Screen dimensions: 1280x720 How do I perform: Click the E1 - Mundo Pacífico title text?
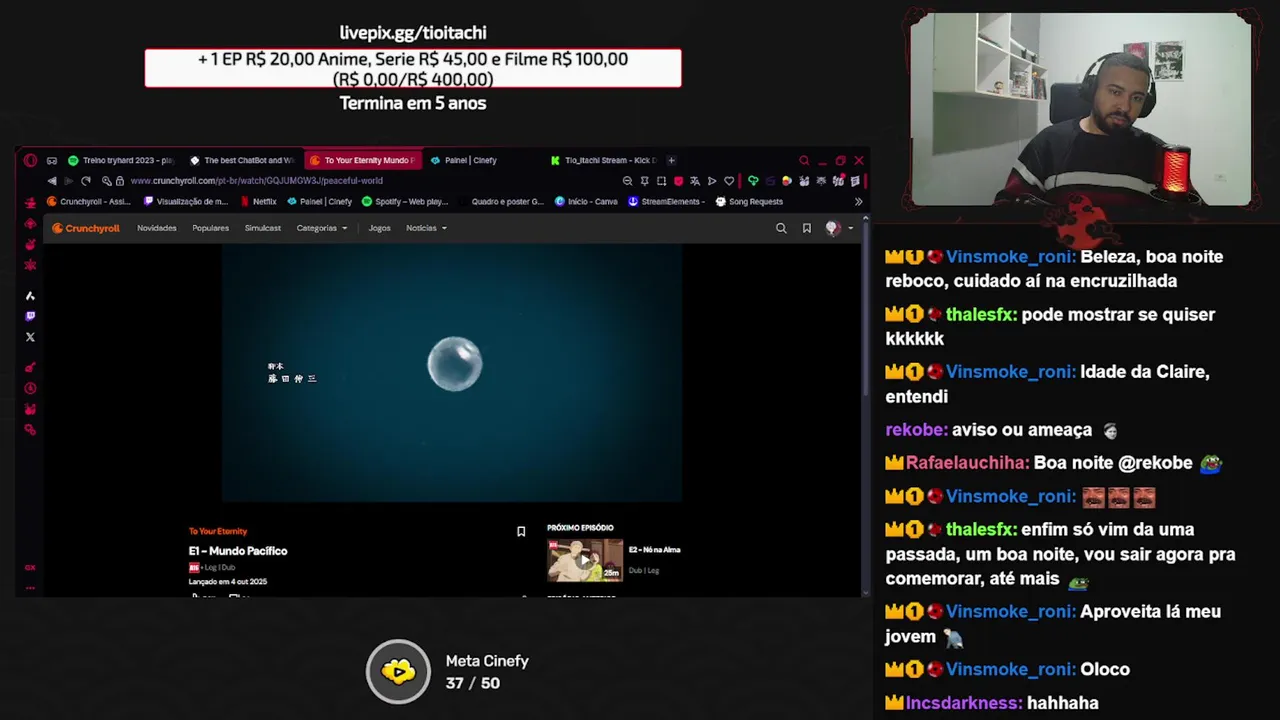[x=238, y=551]
